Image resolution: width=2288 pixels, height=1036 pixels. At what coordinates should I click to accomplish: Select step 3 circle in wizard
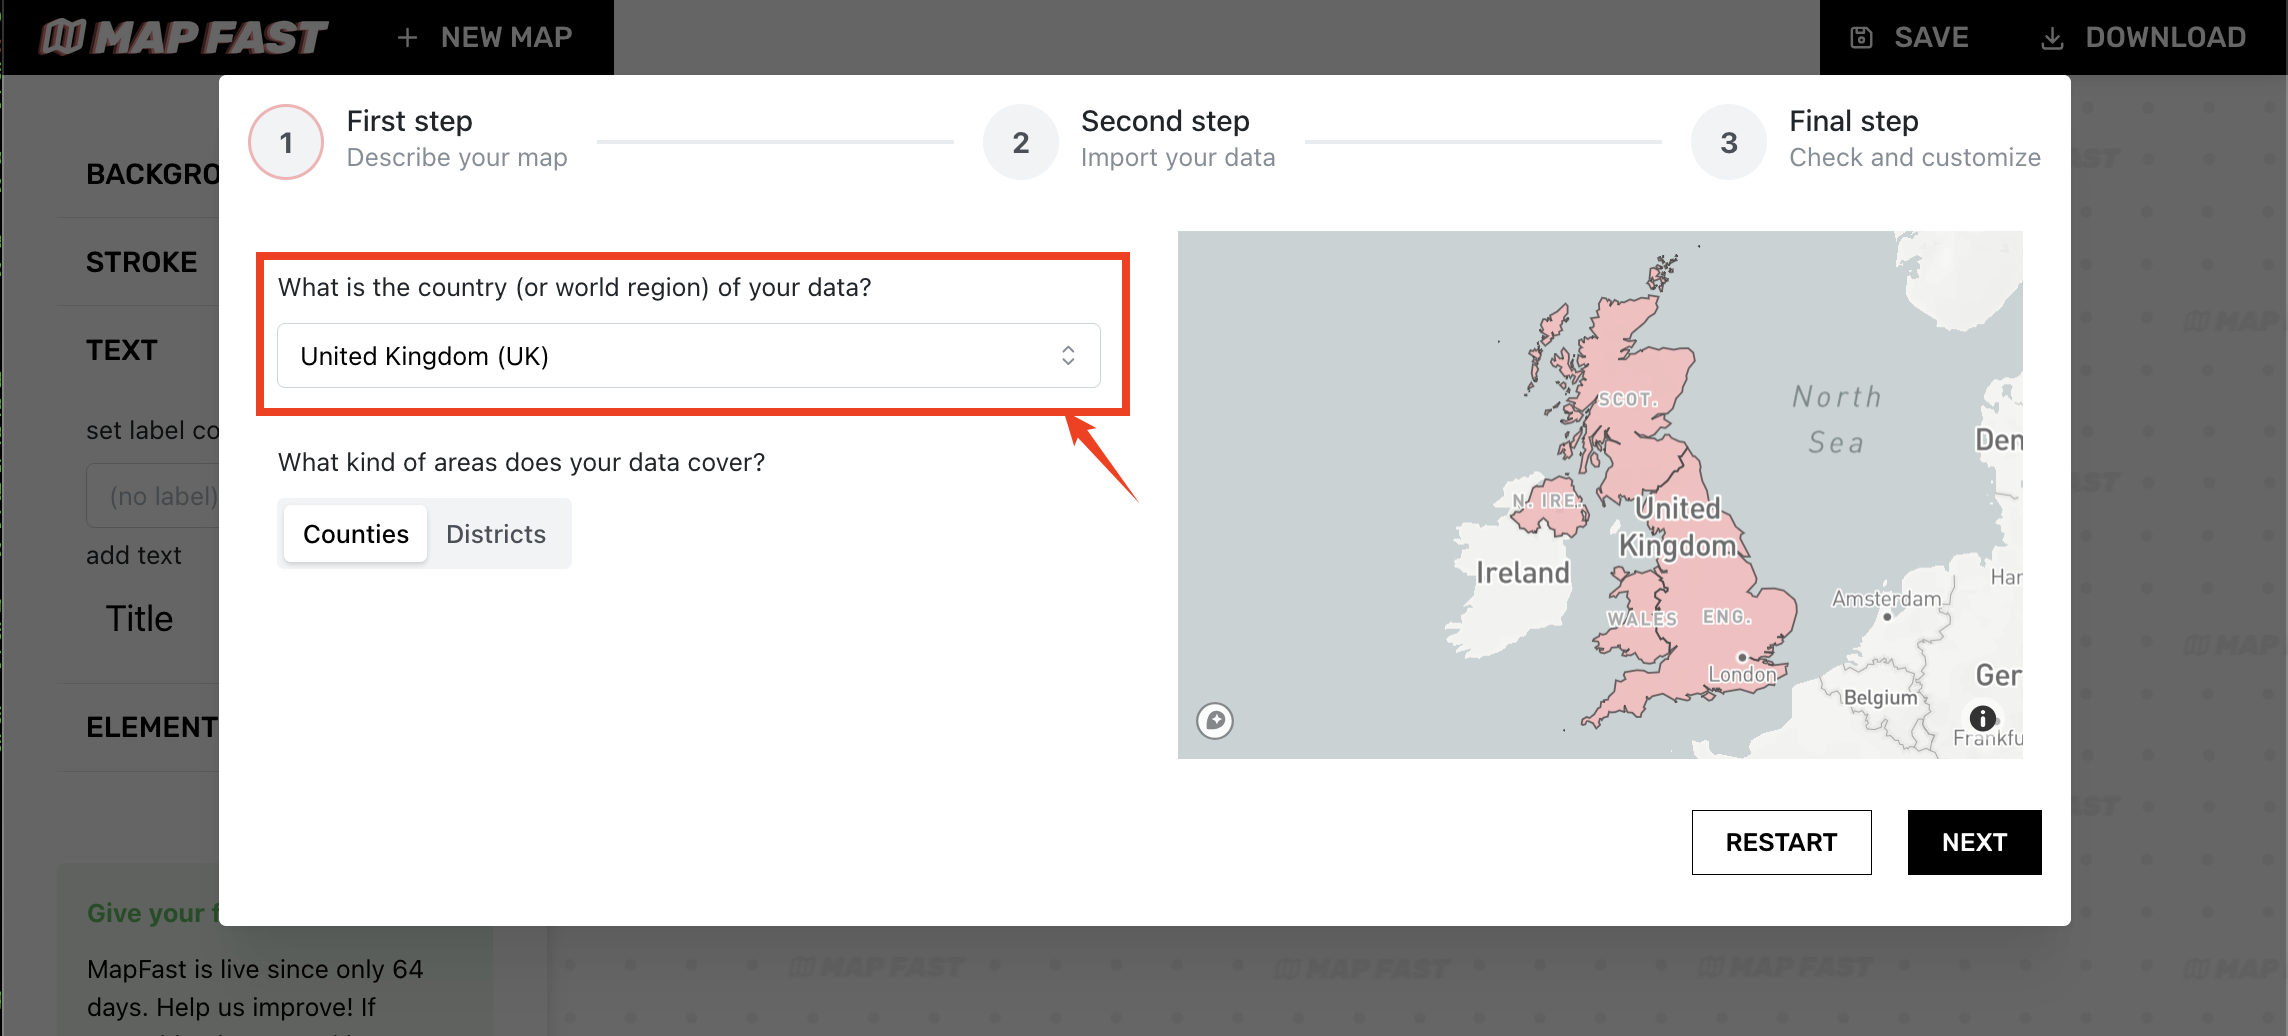click(1729, 142)
